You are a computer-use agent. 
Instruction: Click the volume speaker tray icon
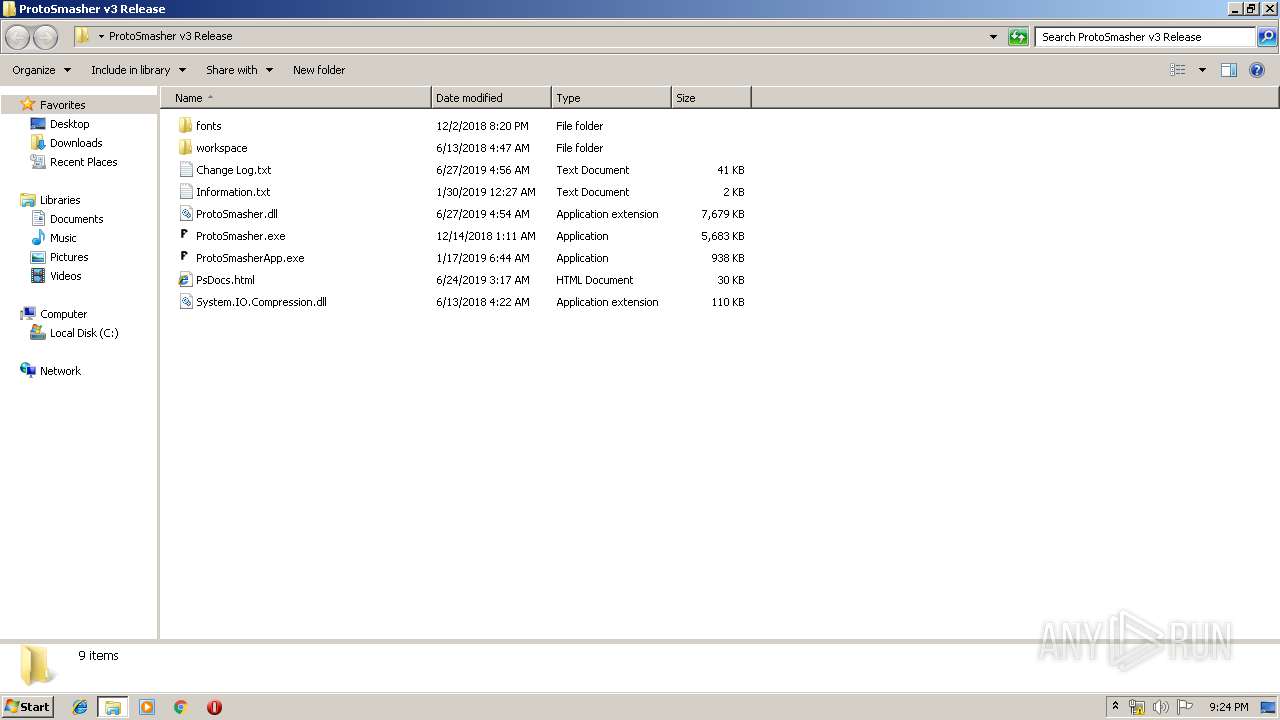pyautogui.click(x=1161, y=707)
